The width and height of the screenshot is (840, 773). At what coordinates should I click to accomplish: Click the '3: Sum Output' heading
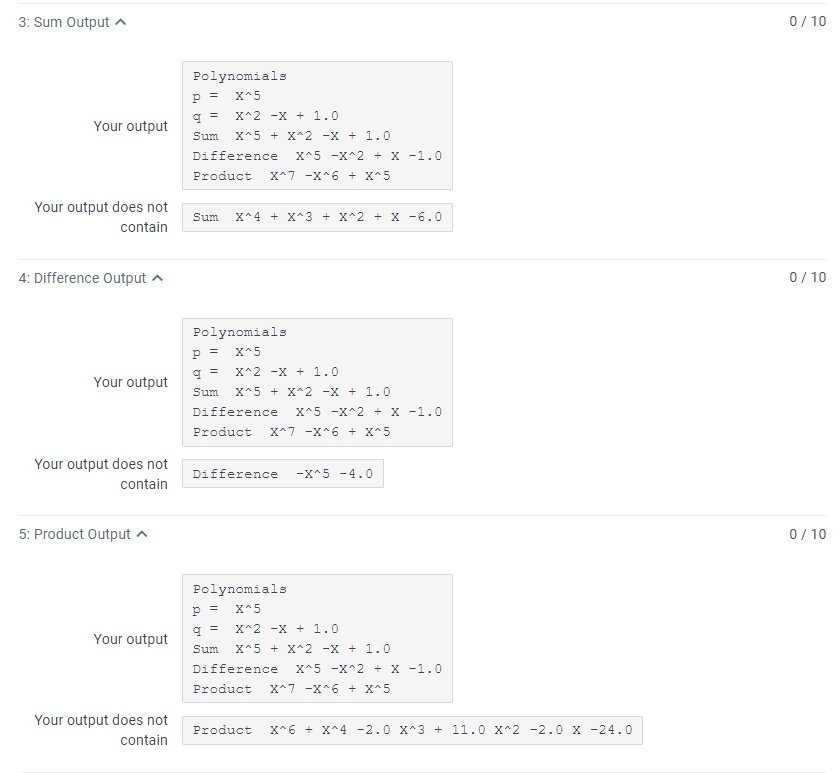pos(64,22)
